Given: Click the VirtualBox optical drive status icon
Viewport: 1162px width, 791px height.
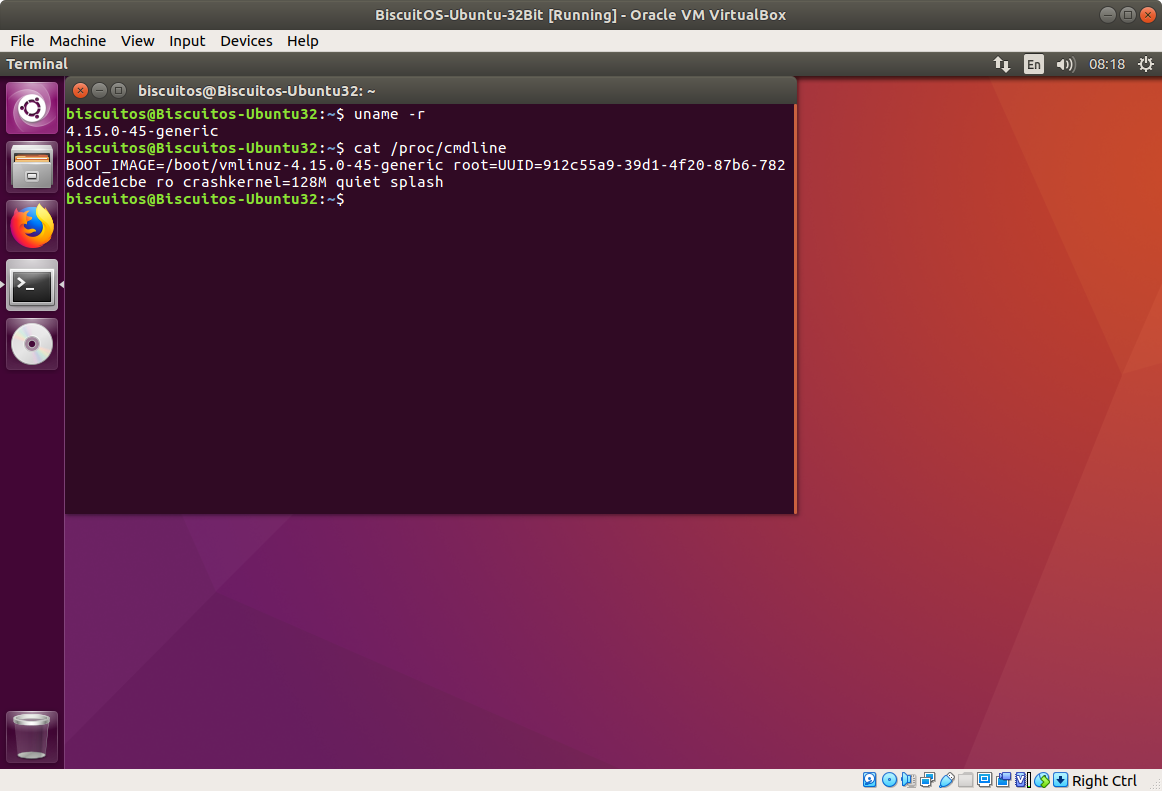Looking at the screenshot, I should [x=889, y=780].
